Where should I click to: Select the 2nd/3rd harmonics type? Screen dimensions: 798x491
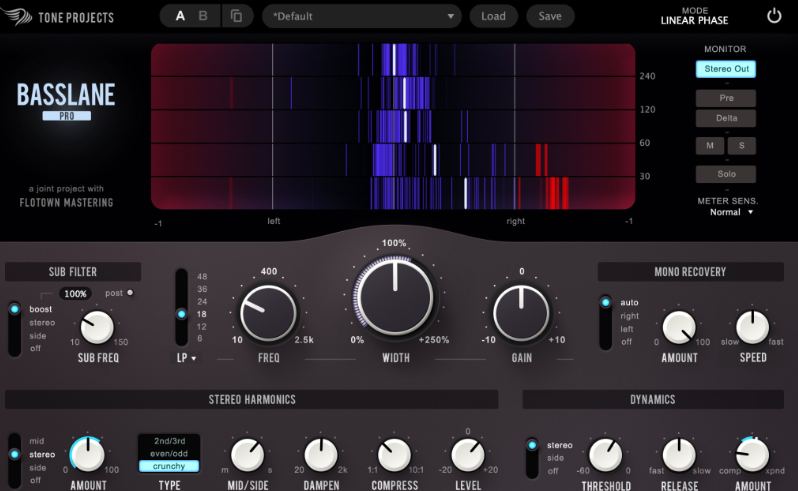(169, 441)
